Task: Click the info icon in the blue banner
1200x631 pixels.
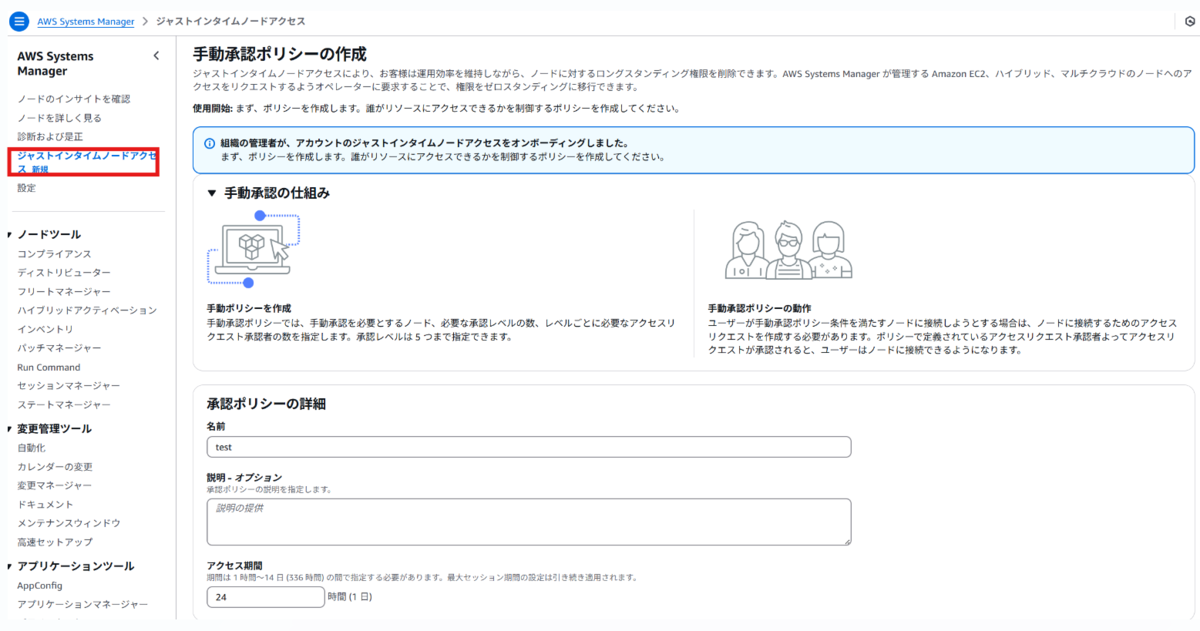Action: tap(209, 143)
